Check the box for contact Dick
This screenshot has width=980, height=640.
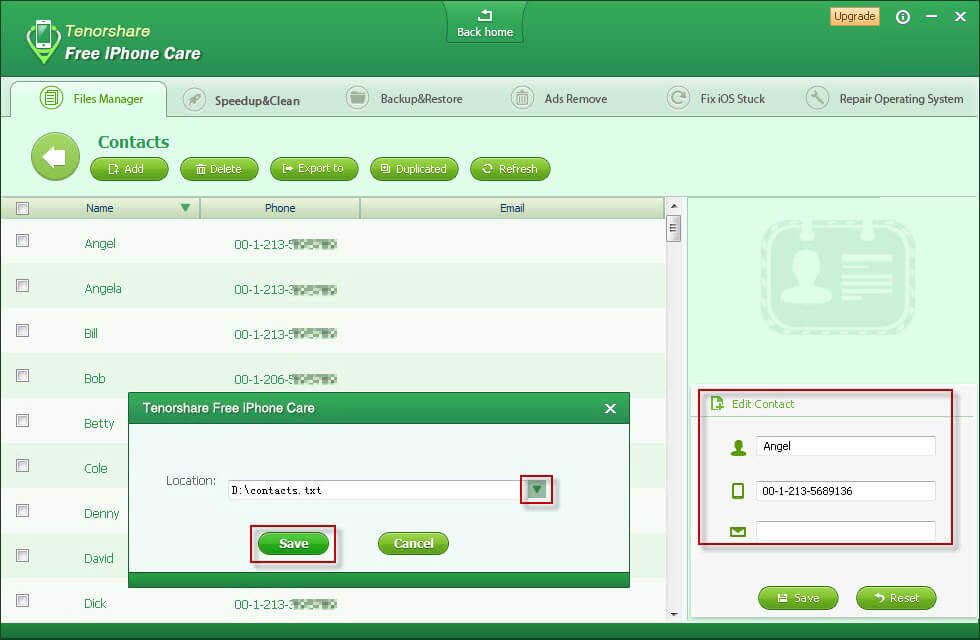[22, 601]
